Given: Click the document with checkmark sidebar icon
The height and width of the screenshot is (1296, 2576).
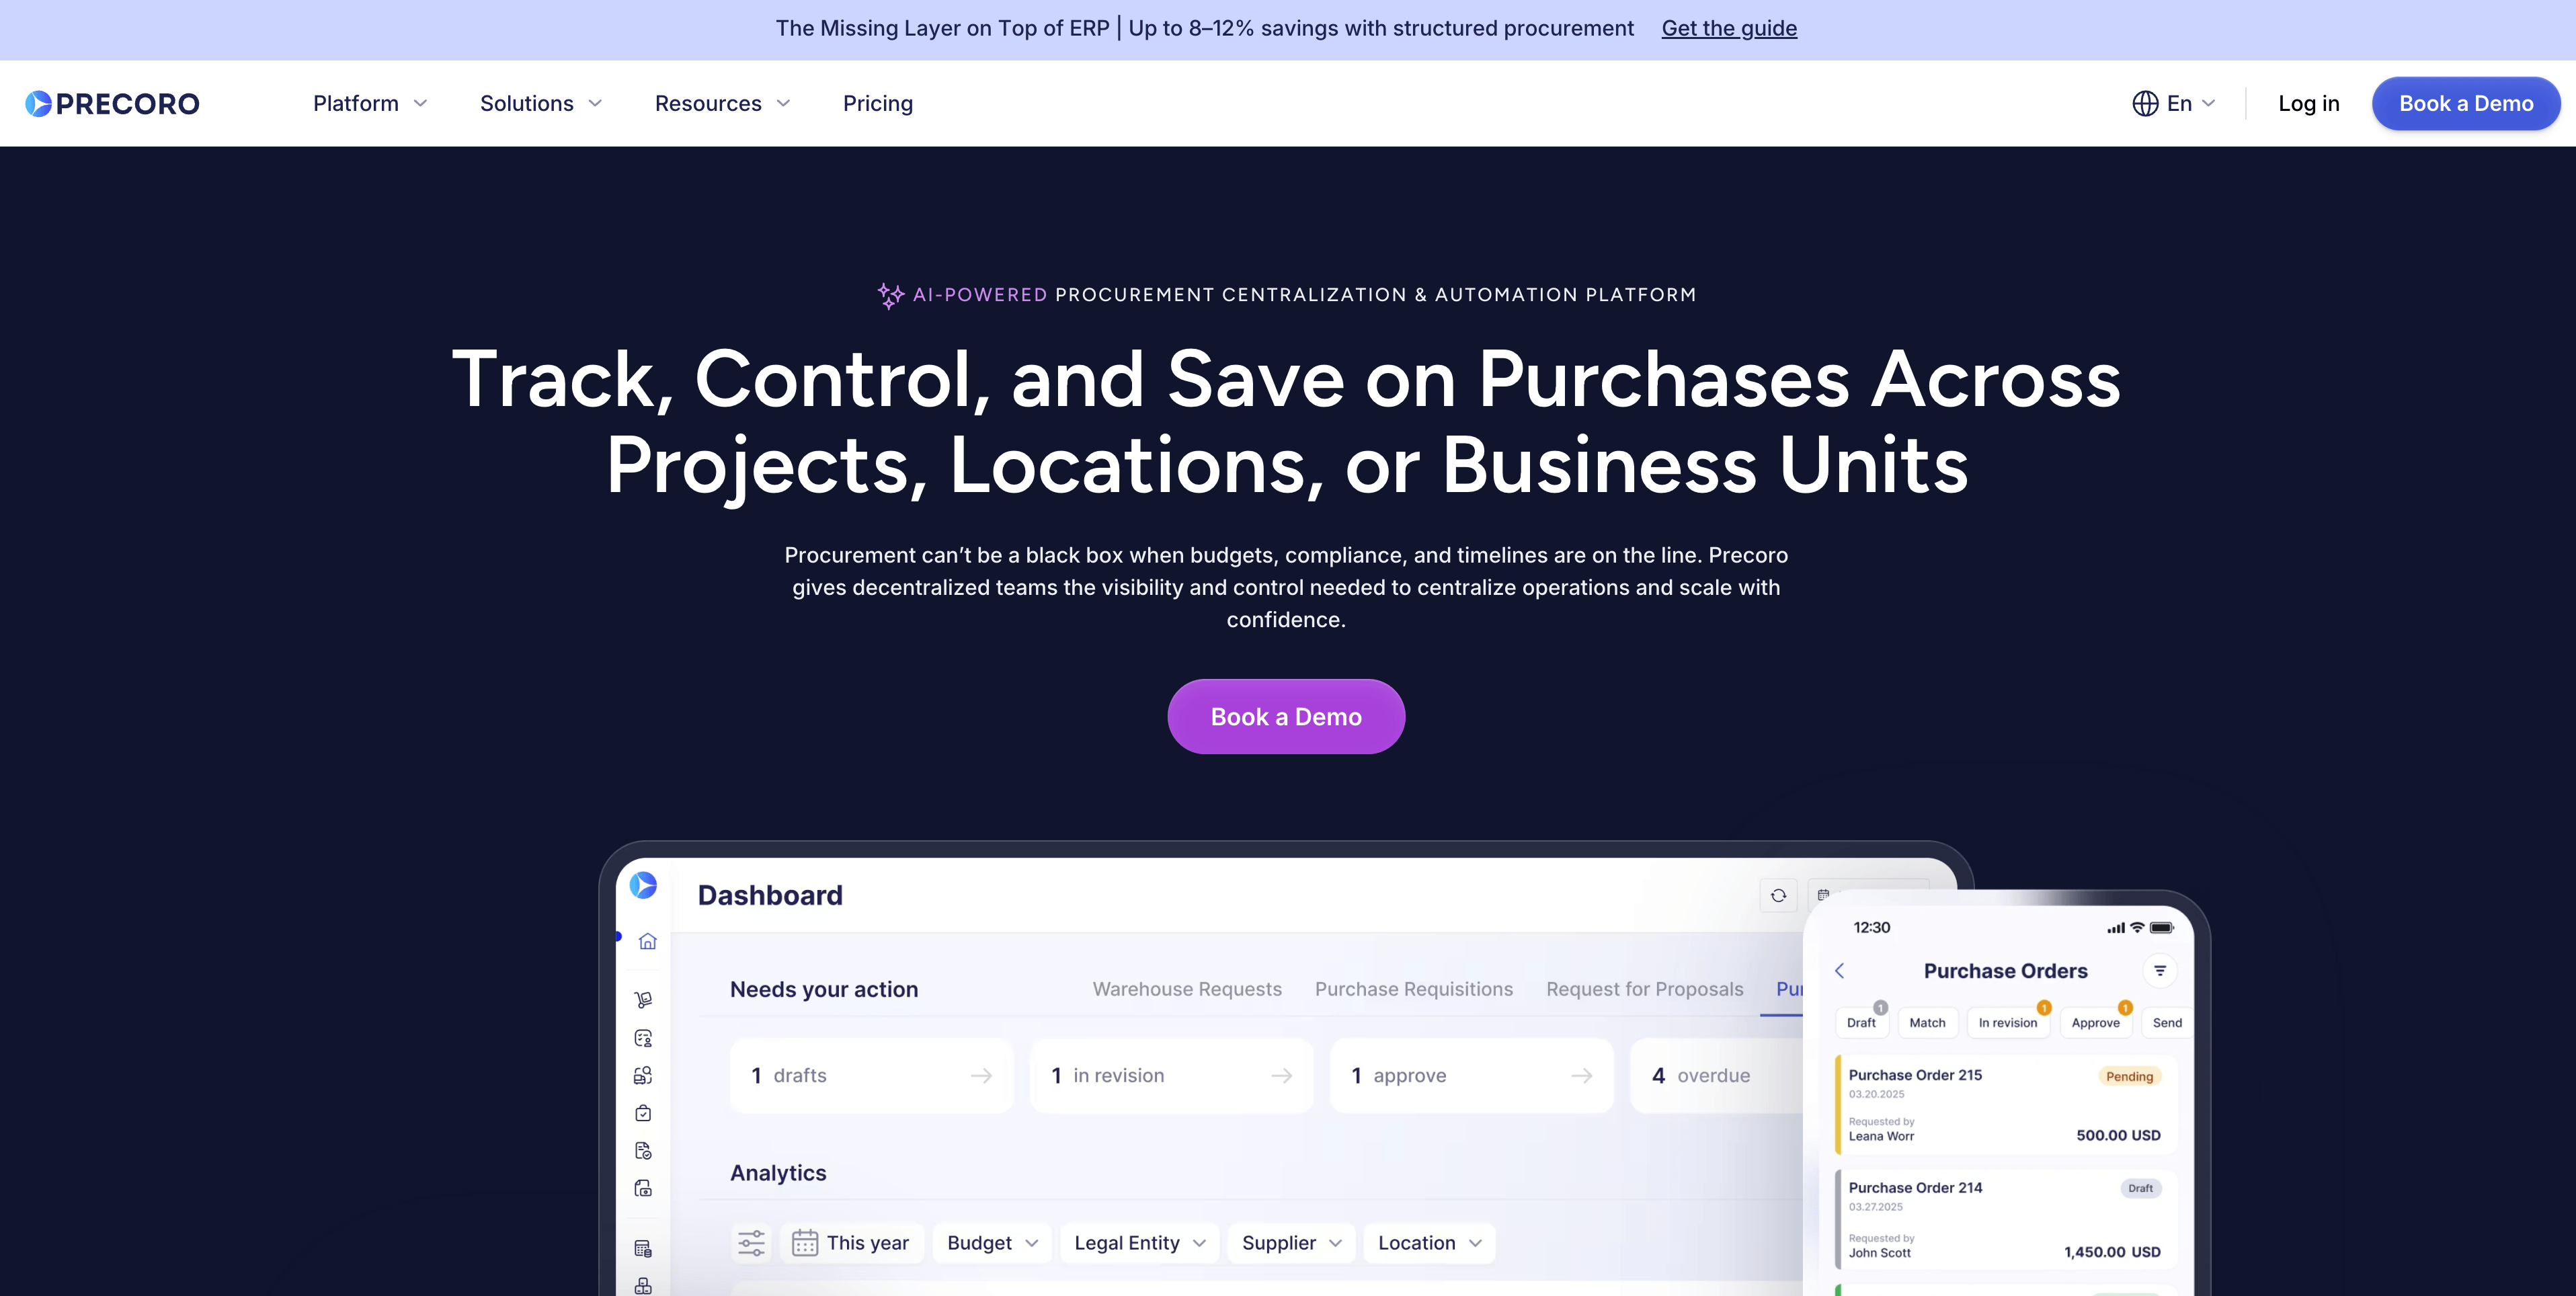Looking at the screenshot, I should click(x=643, y=1151).
